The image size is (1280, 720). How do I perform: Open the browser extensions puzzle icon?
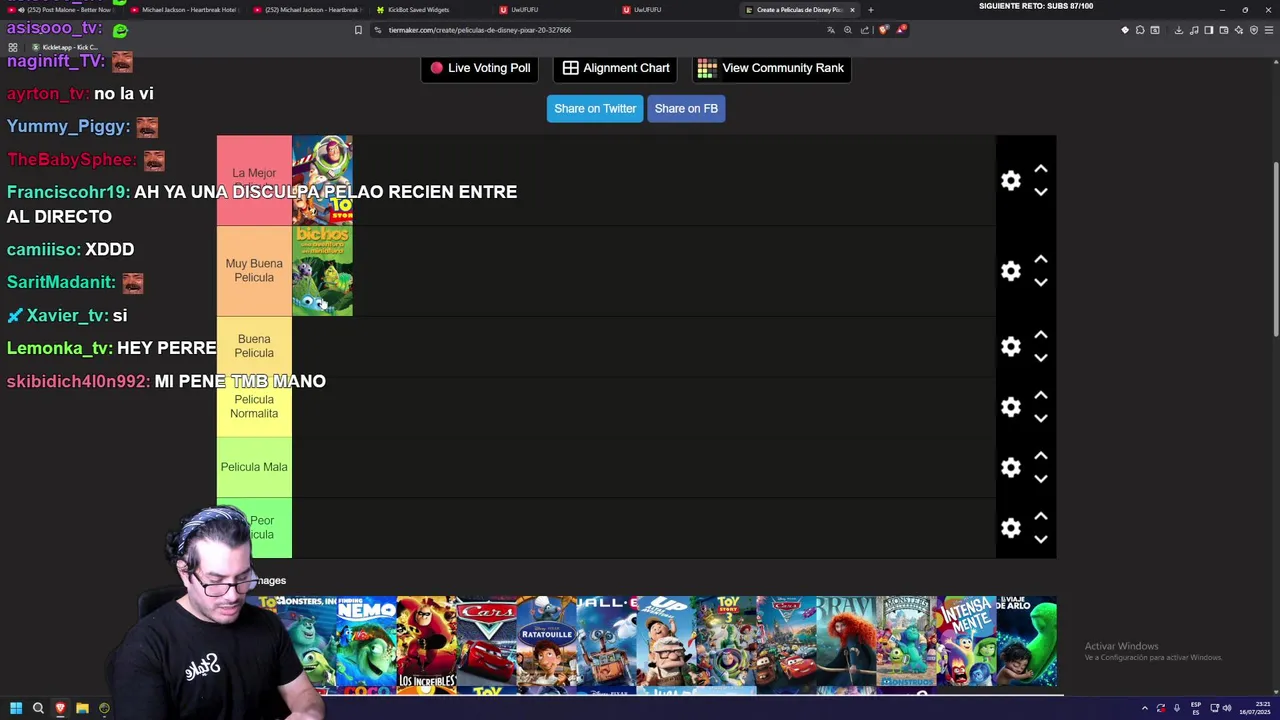click(1140, 30)
